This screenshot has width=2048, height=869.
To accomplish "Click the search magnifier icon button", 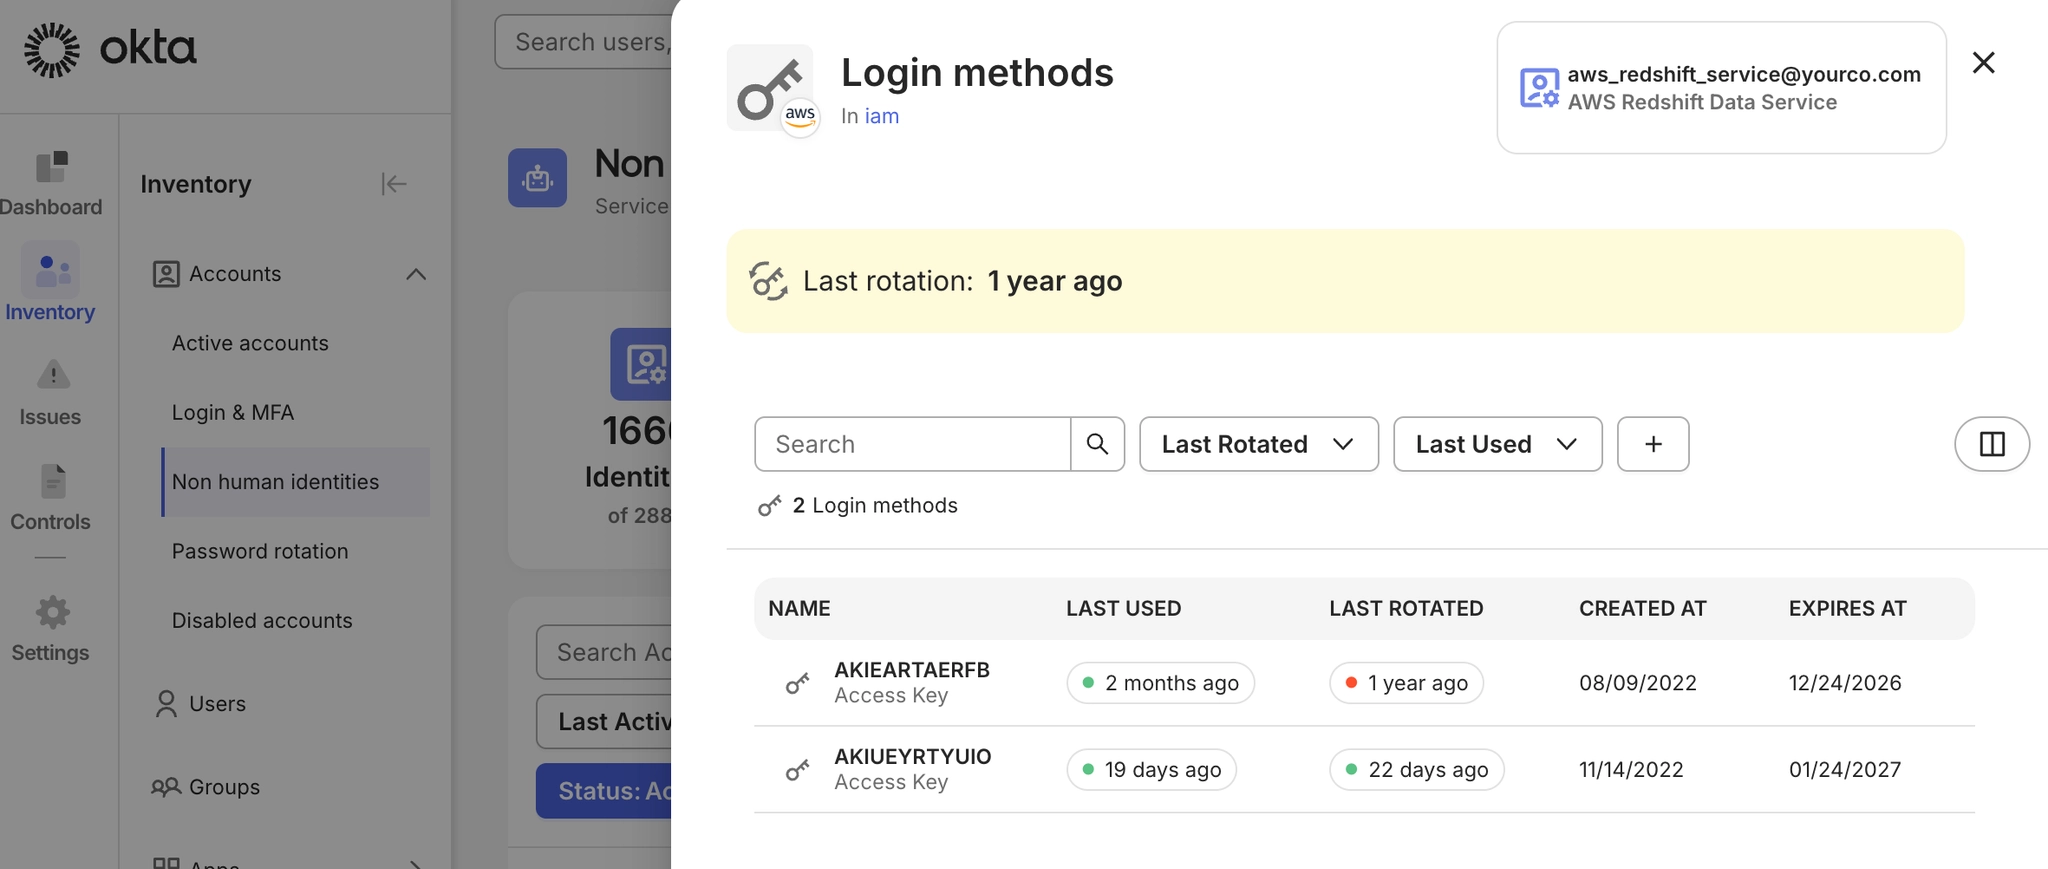I will (1097, 444).
